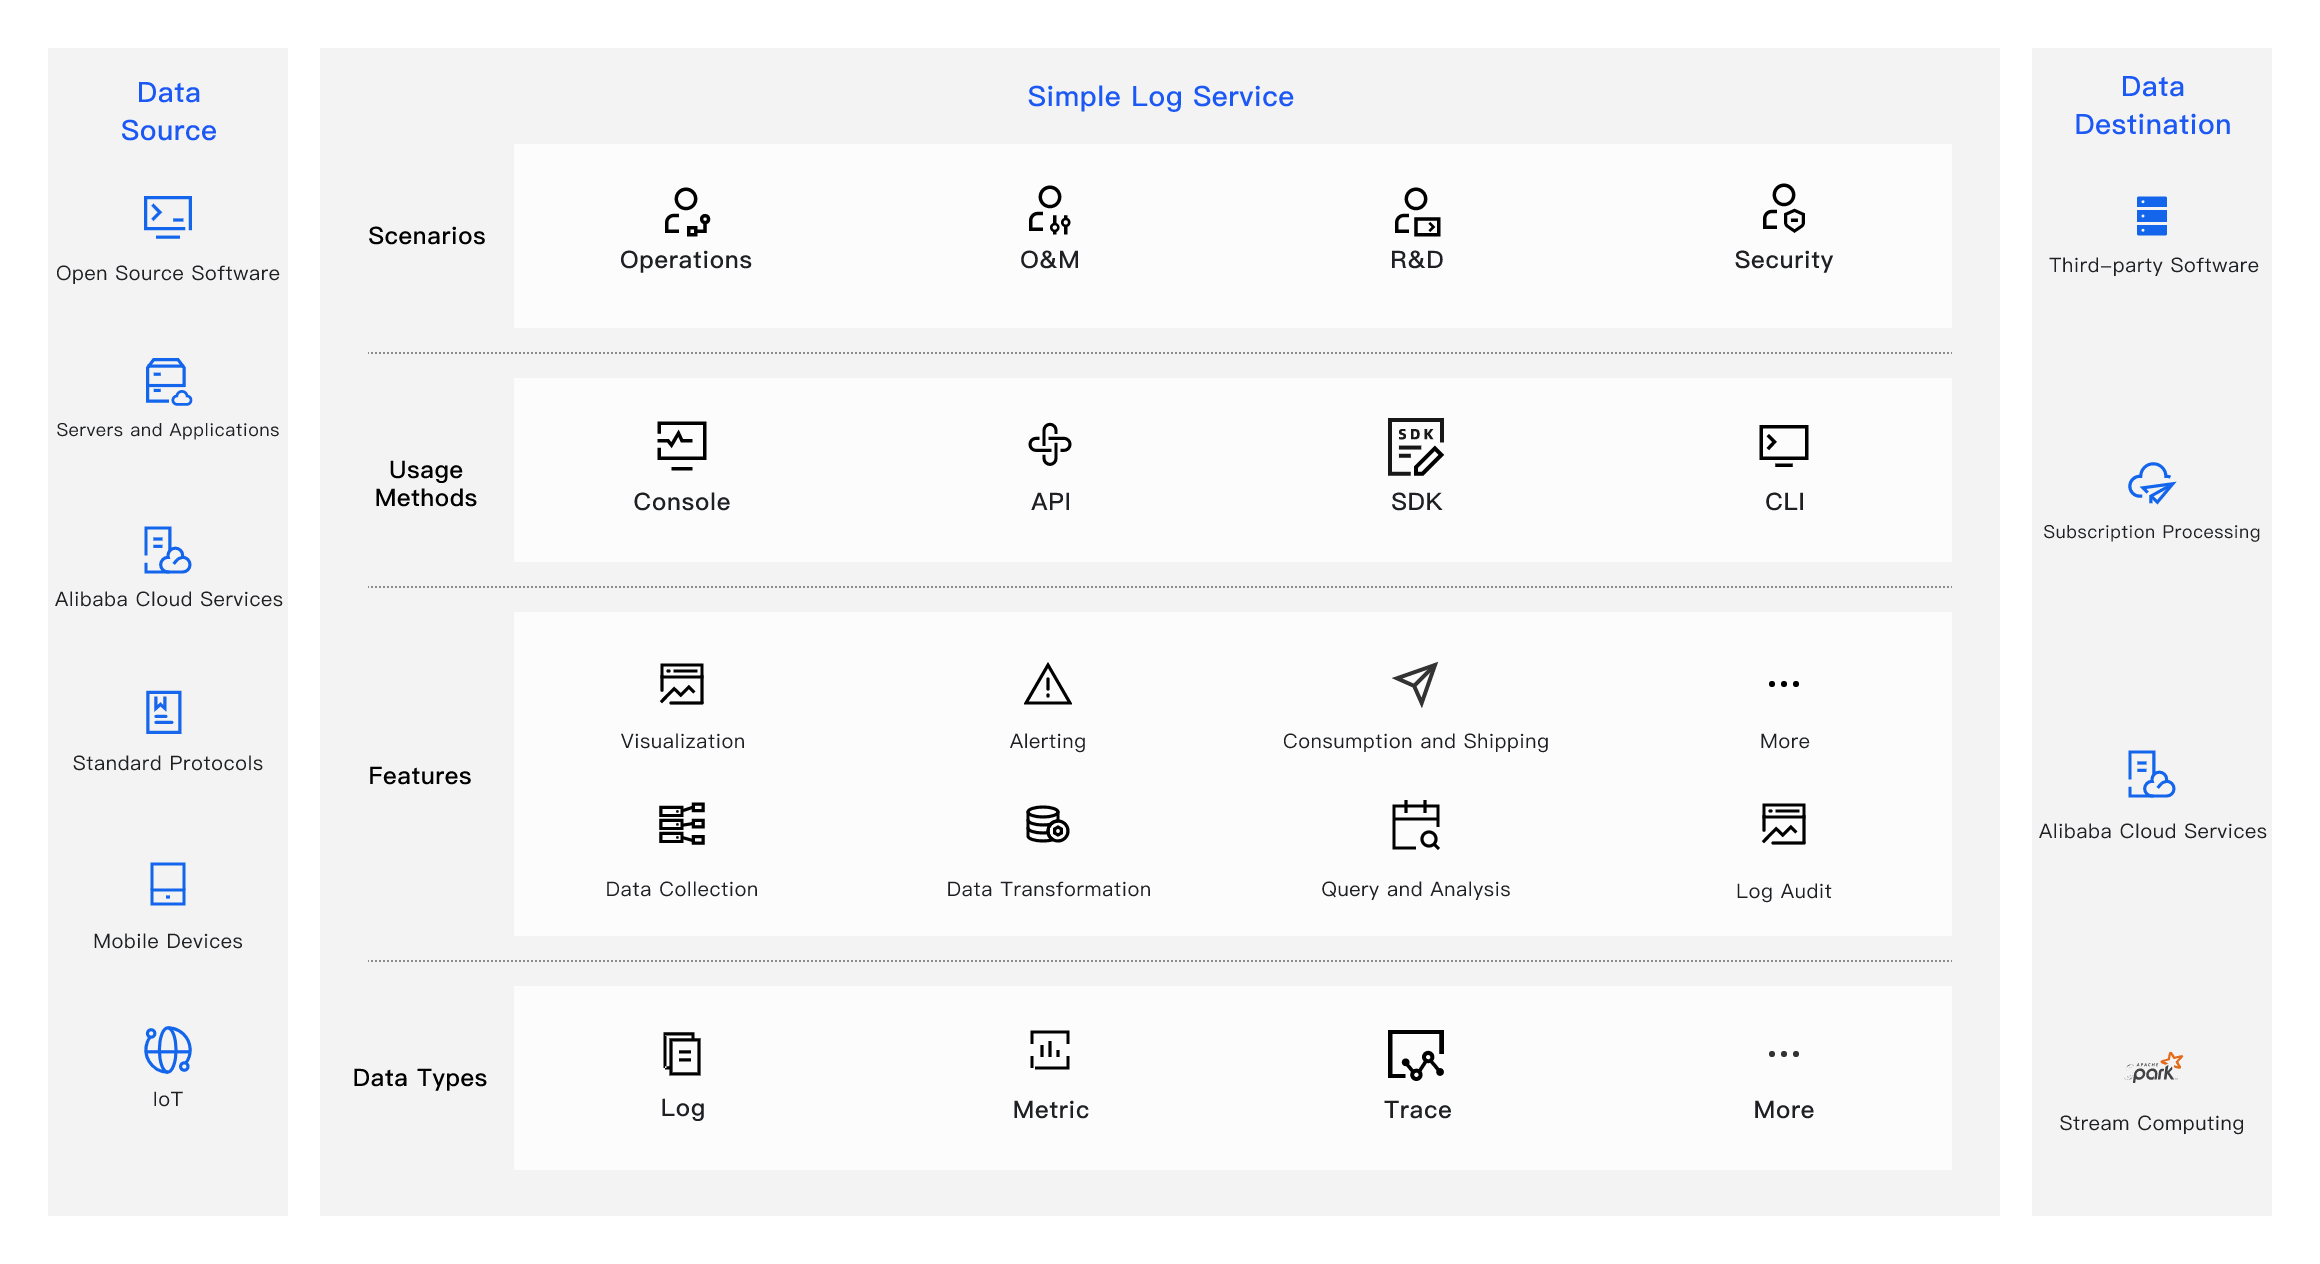Screen dimensions: 2320x1264
Task: Click the Alibaba Cloud Services icon under Data Source
Action: point(167,550)
